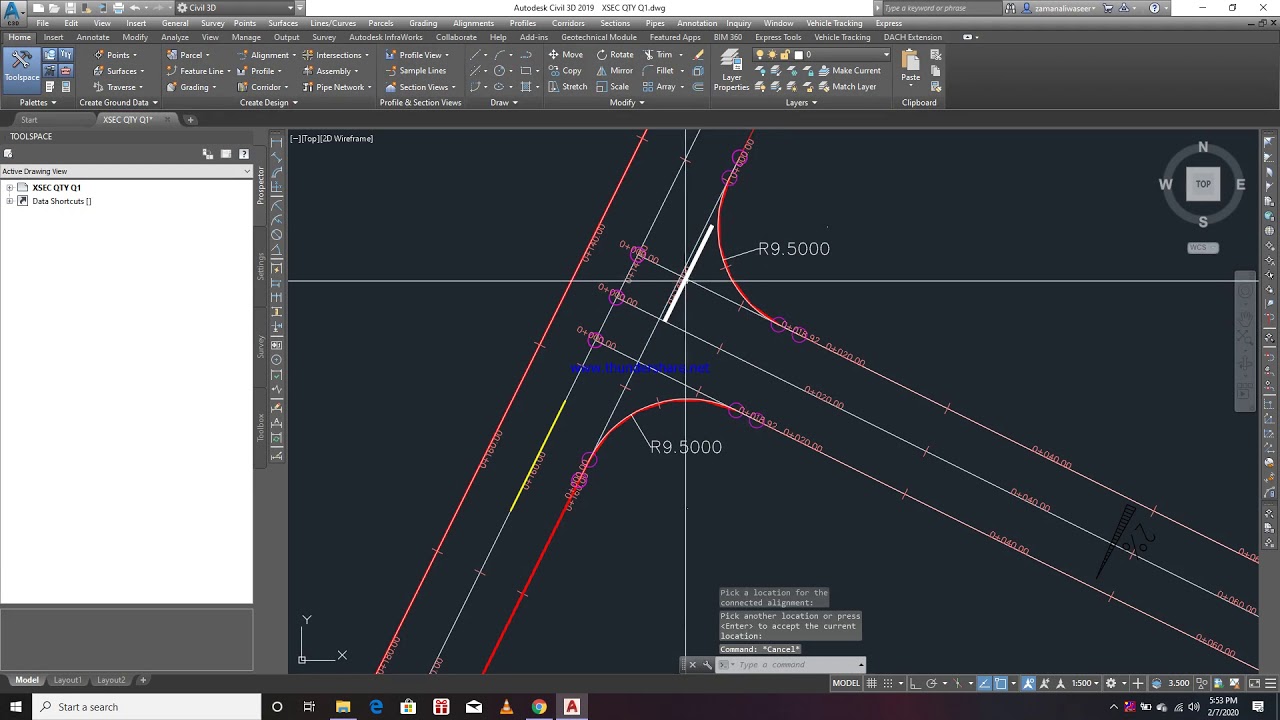
Task: Select the Fillet tool
Action: point(659,71)
